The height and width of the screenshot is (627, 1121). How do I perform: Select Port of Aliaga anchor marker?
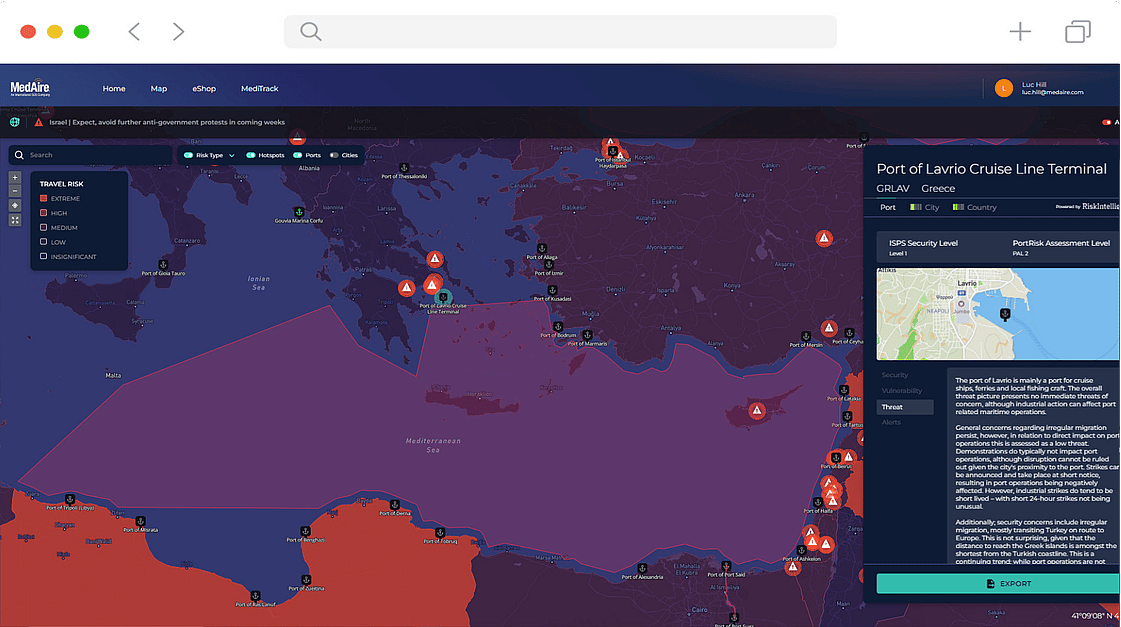tap(541, 249)
